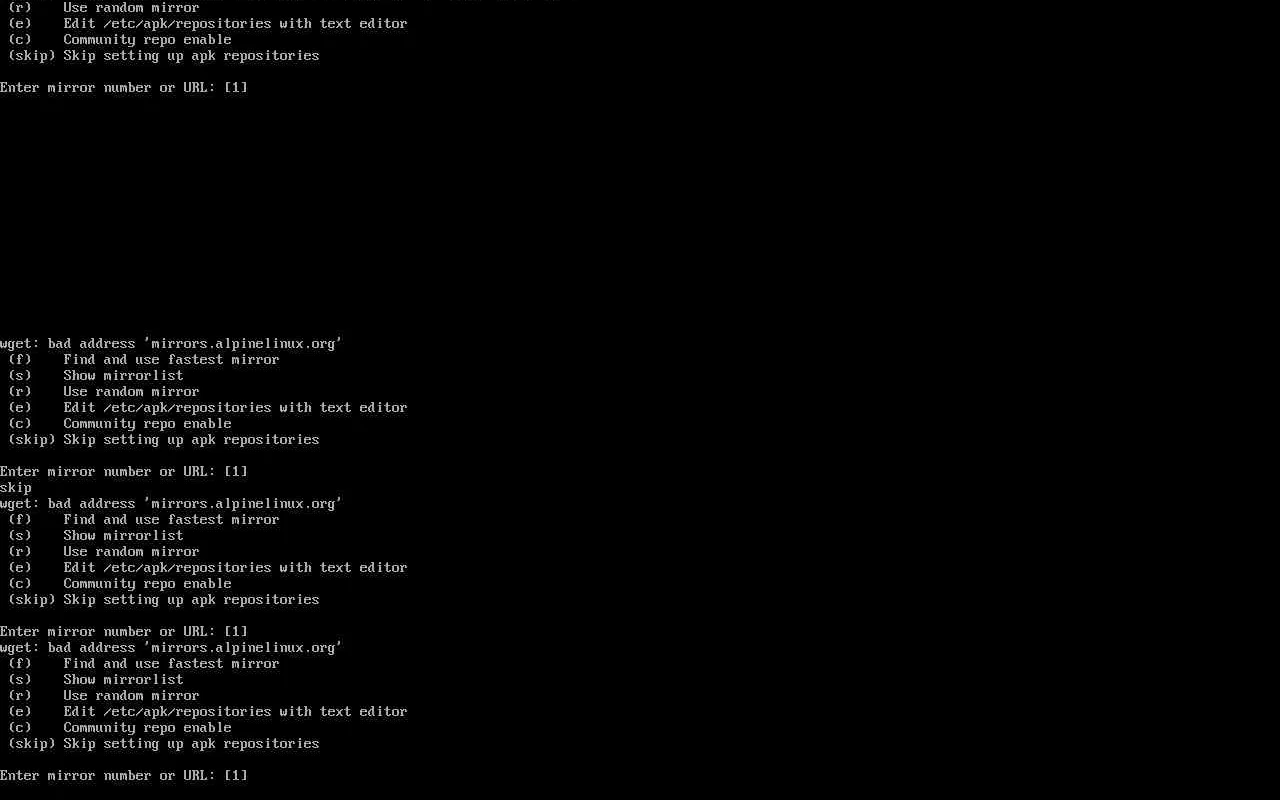Select the wget error line directly under "skip"
This screenshot has width=1280, height=800.
[x=171, y=504]
